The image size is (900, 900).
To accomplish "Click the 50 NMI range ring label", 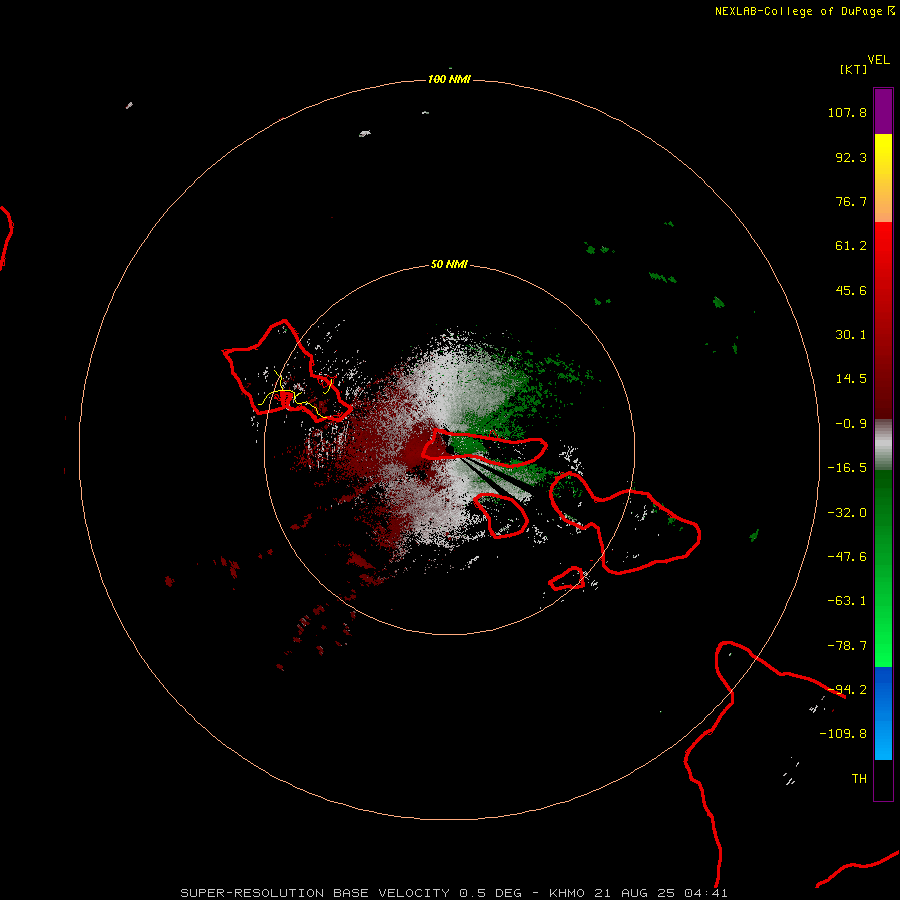I will point(449,264).
